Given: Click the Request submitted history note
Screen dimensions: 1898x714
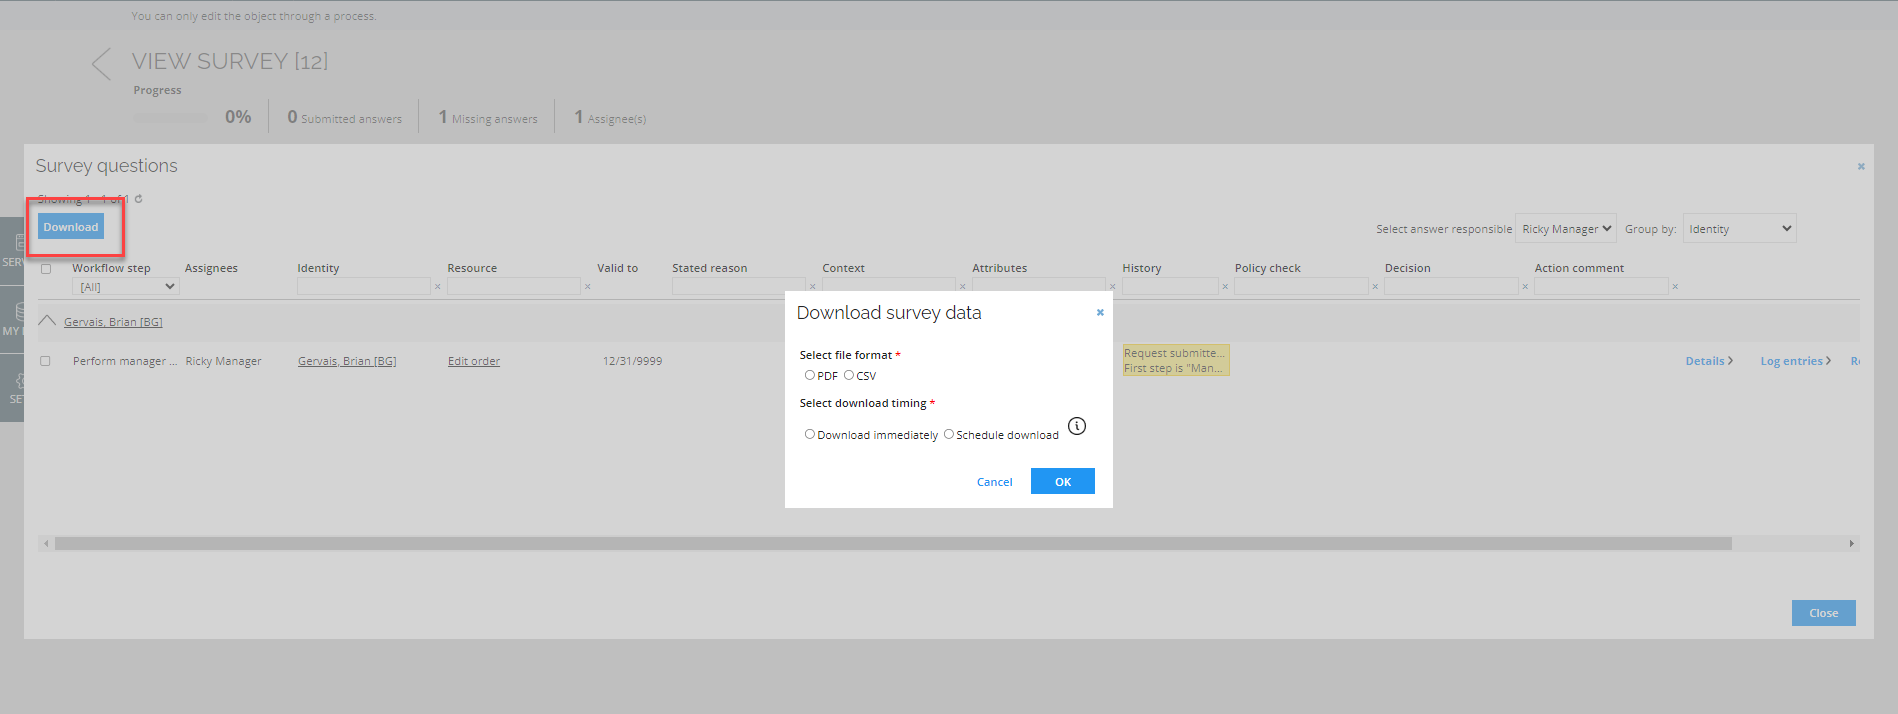Looking at the screenshot, I should pos(1176,360).
